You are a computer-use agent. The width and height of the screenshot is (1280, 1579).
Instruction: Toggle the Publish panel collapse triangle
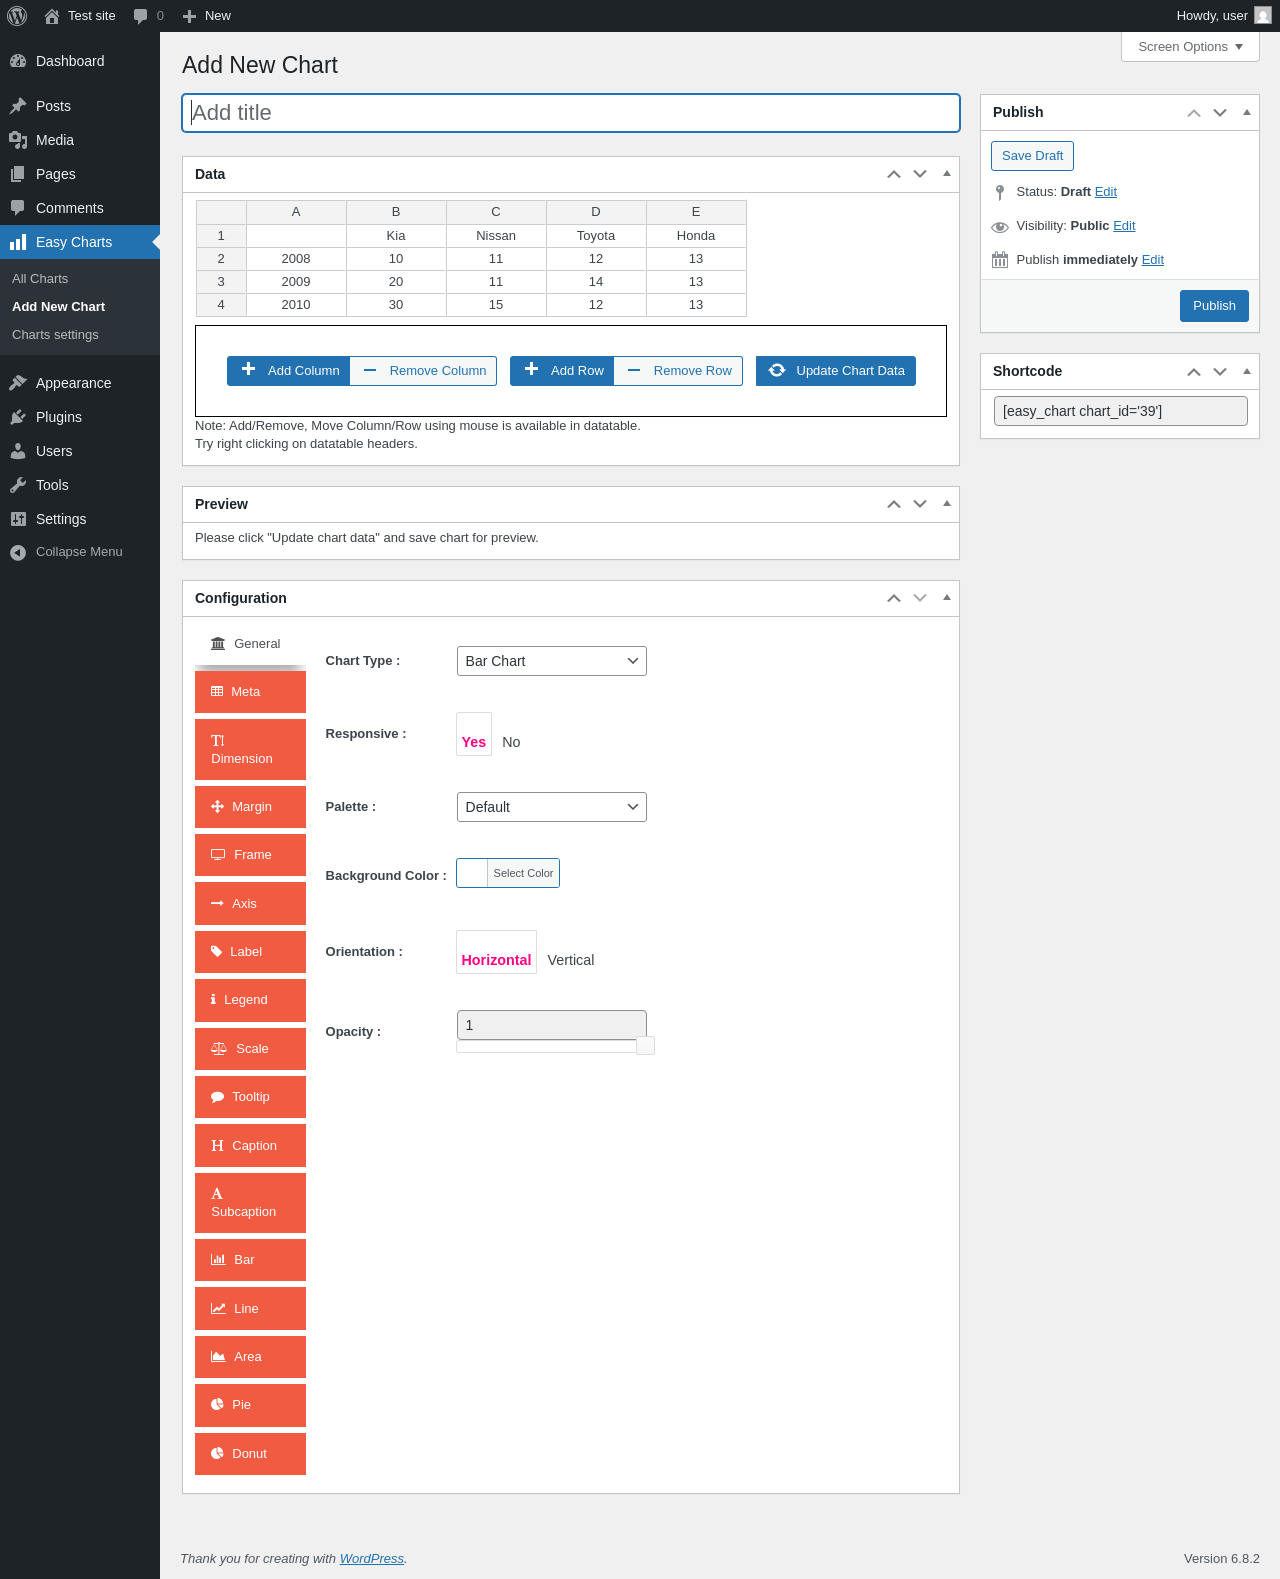click(x=1246, y=112)
